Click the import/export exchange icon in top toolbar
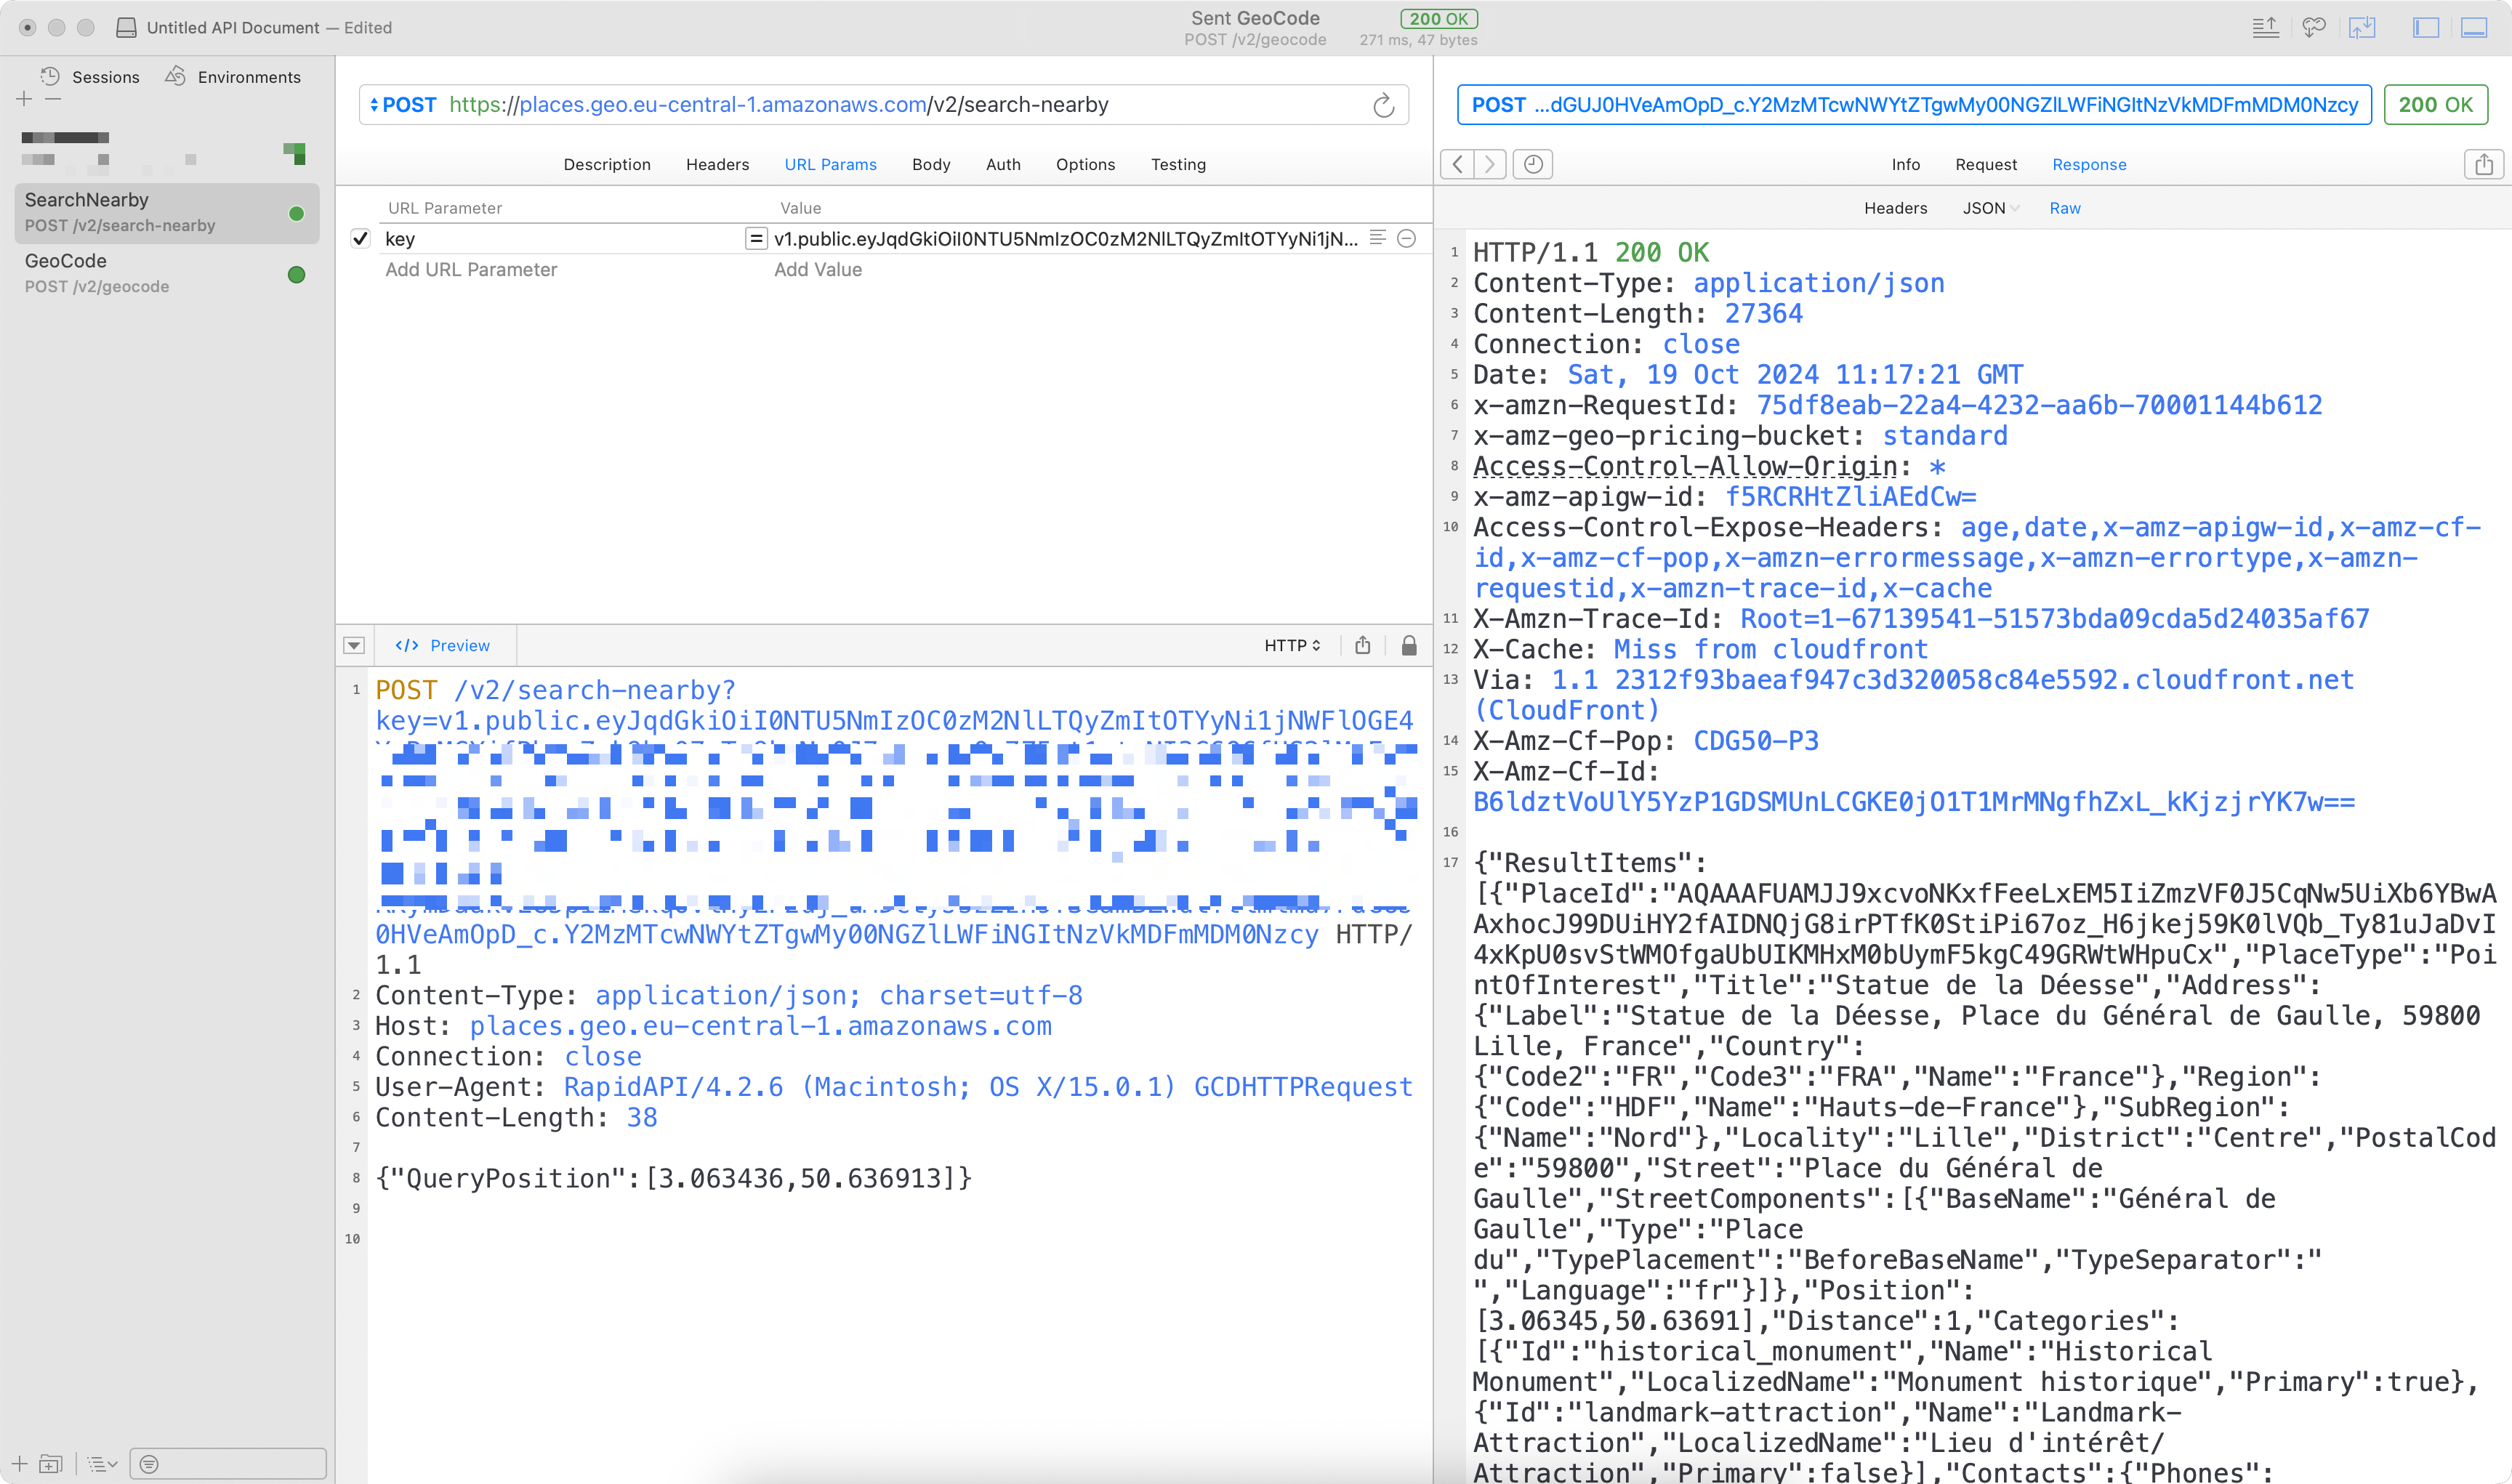This screenshot has width=2512, height=1484. click(2362, 28)
